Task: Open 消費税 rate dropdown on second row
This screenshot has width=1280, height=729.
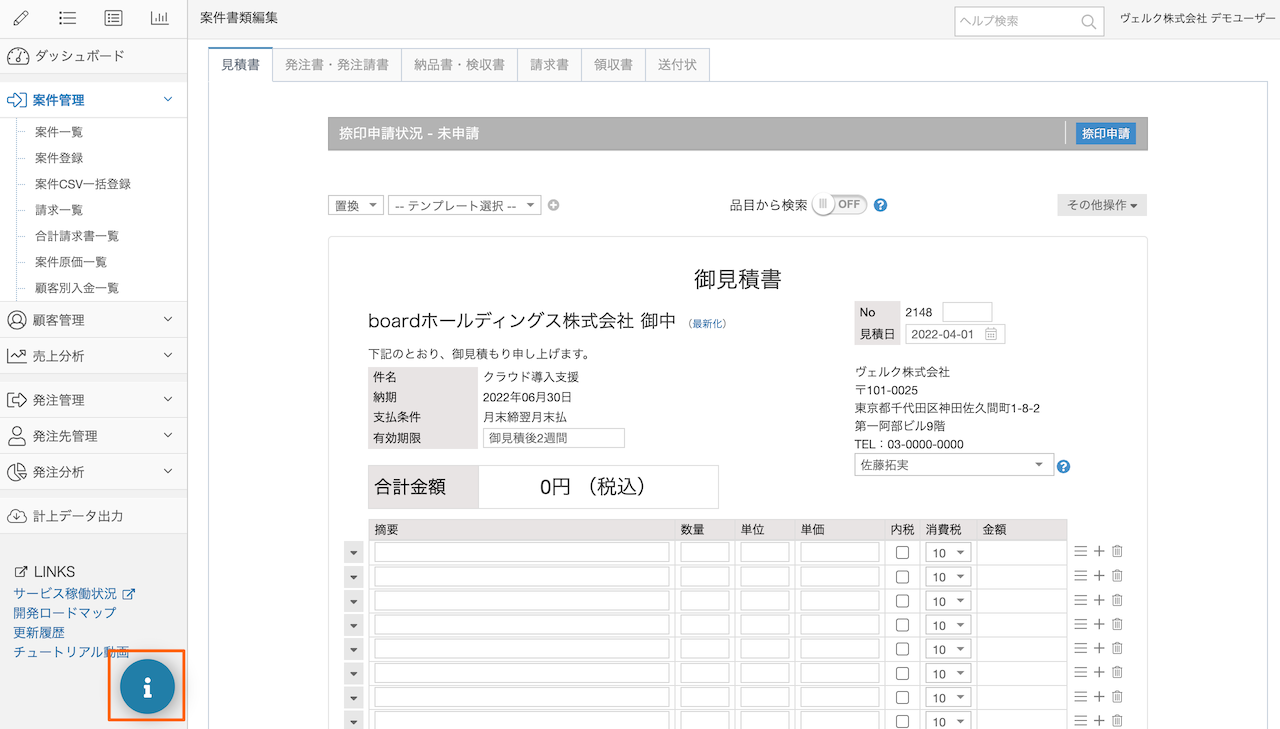Action: [x=949, y=577]
